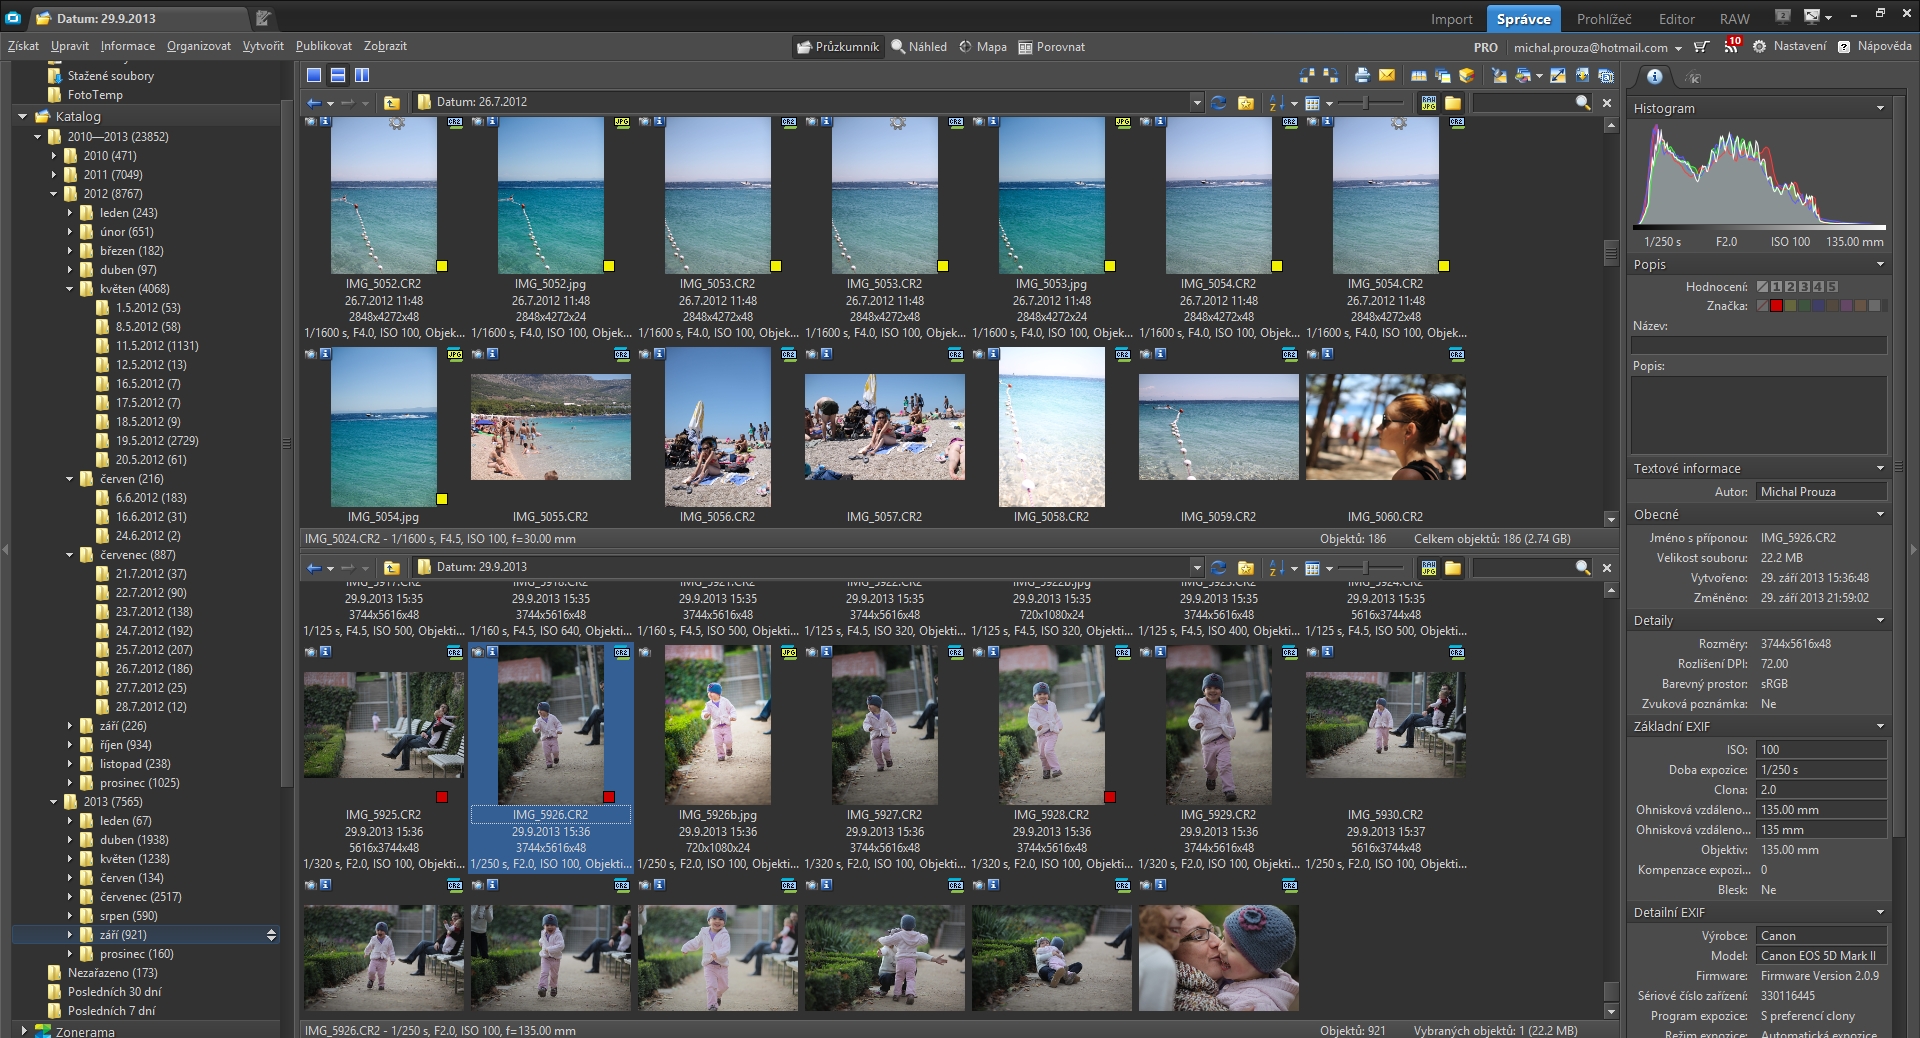Click back arrow in upper browser
The height and width of the screenshot is (1038, 1920).
(x=314, y=102)
